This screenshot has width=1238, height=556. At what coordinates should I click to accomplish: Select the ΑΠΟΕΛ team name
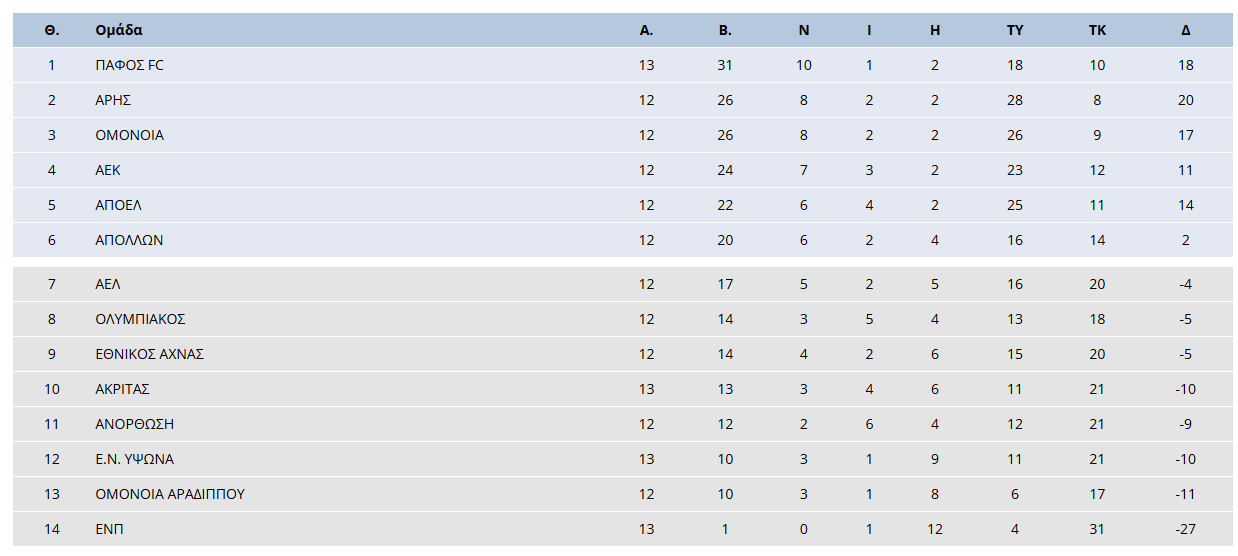click(x=118, y=205)
